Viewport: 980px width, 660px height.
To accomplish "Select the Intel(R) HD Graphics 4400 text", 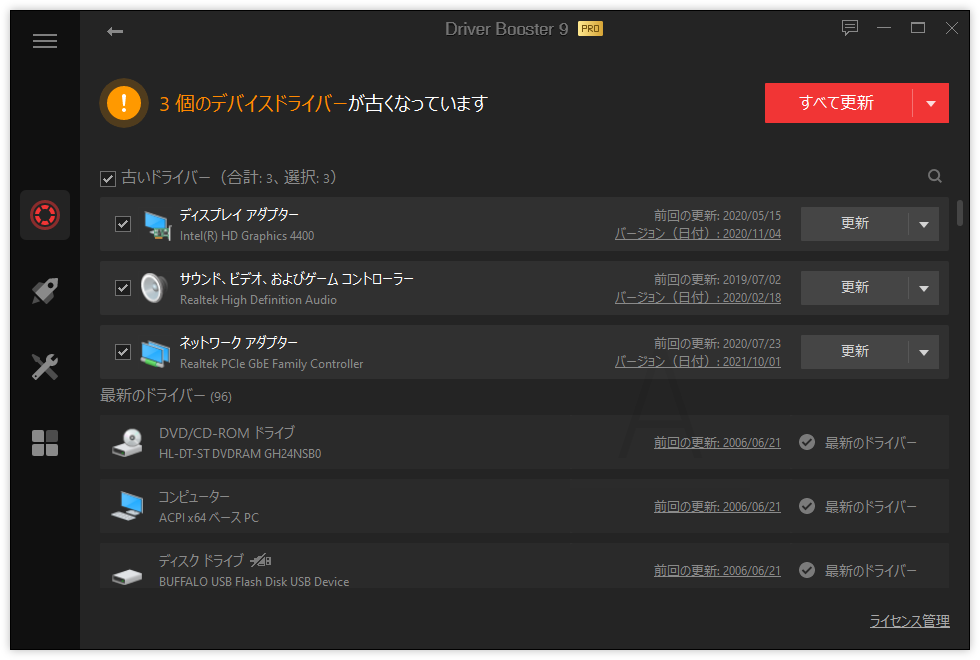I will 247,236.
